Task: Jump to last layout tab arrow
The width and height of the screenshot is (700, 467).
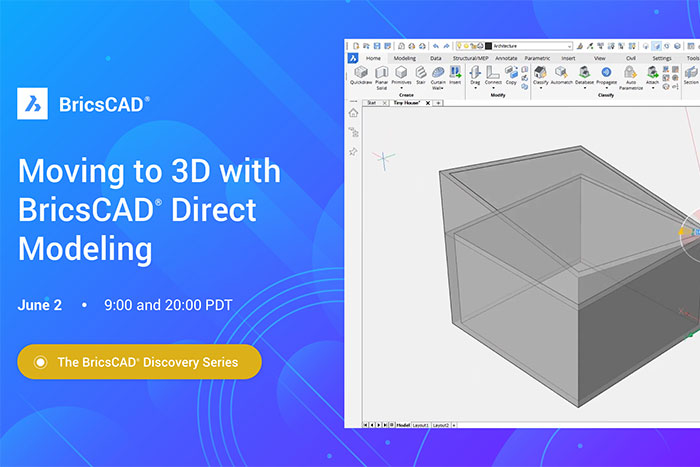Action: click(x=385, y=425)
